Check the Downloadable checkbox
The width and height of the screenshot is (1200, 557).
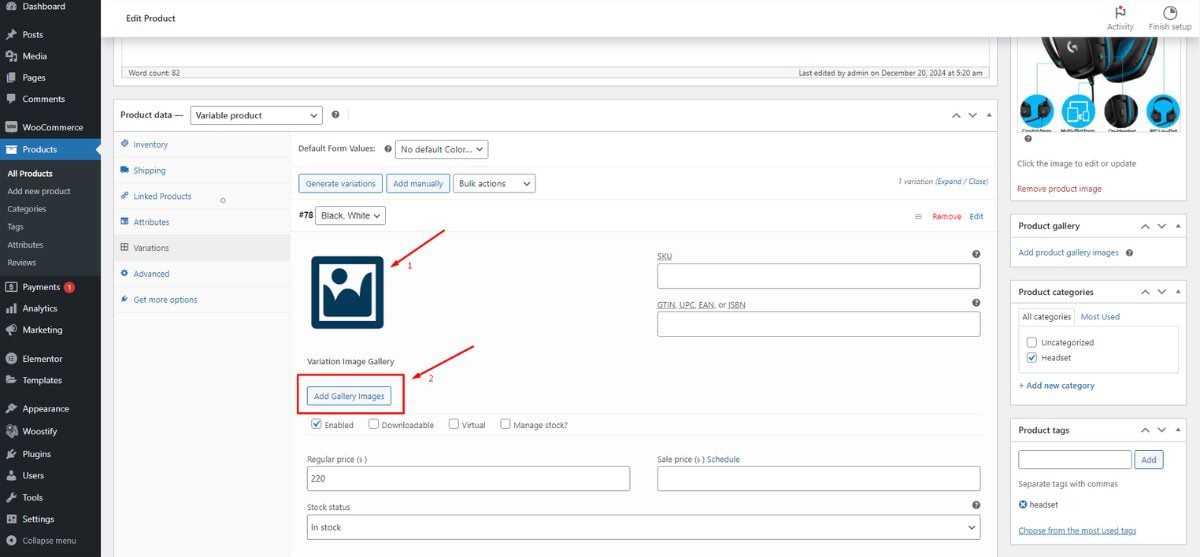tap(374, 424)
